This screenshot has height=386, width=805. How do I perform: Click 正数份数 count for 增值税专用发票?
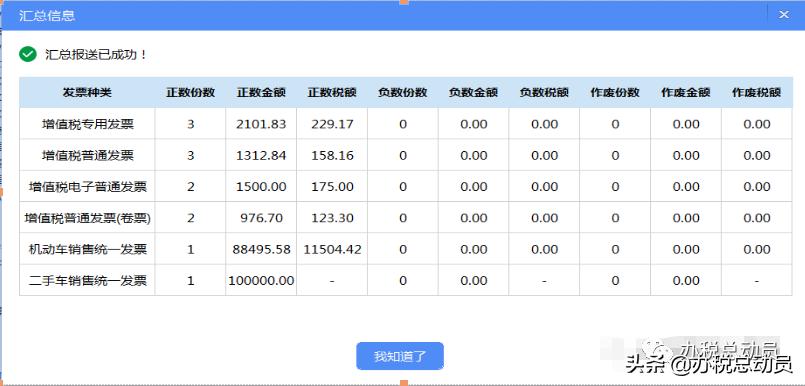(190, 124)
